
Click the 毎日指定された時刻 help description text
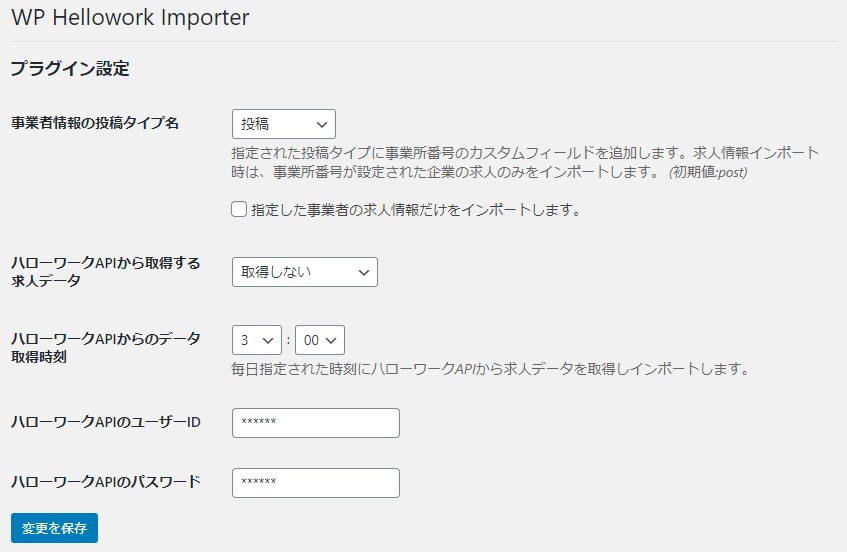click(490, 369)
